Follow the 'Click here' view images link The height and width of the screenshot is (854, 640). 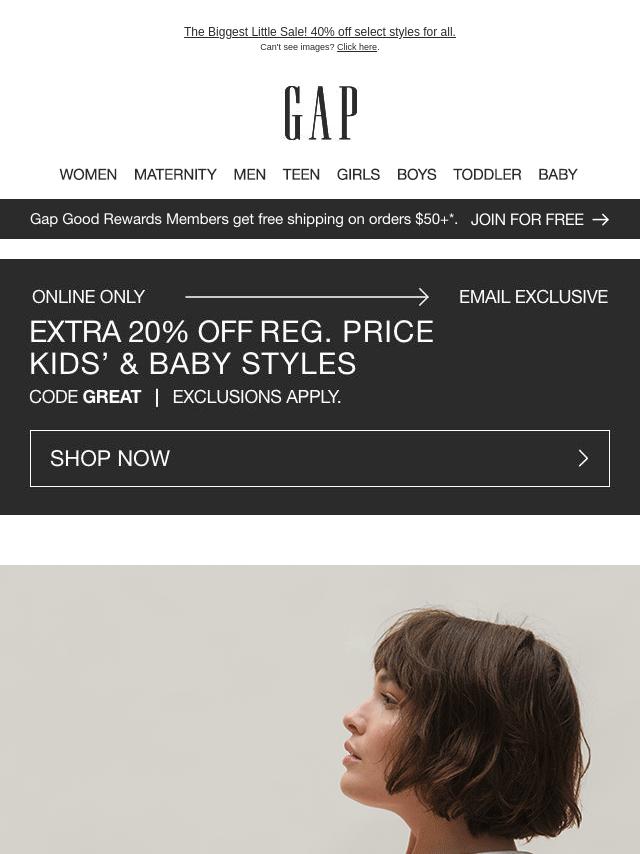coord(357,47)
